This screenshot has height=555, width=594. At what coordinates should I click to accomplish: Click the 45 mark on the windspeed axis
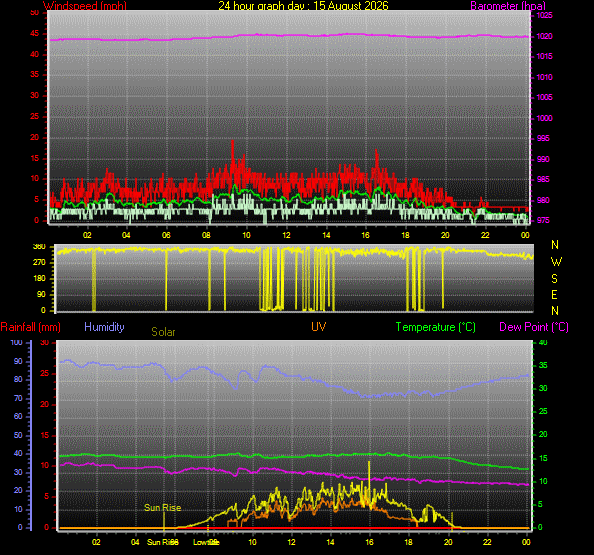(34, 33)
